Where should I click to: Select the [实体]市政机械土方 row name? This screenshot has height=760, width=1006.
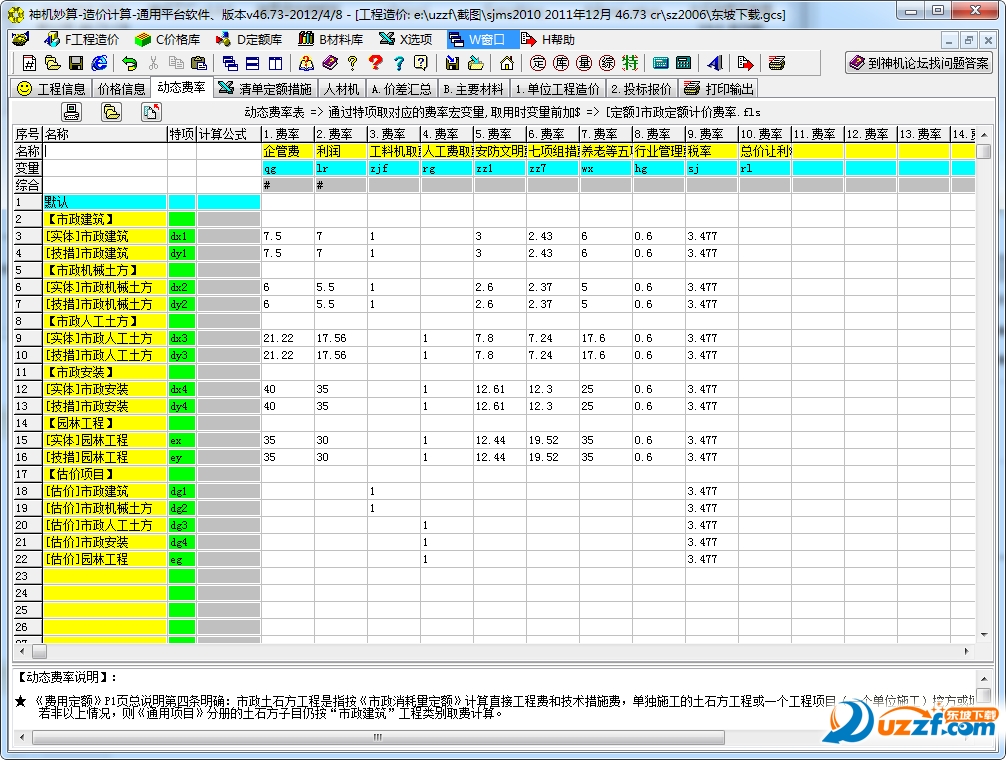pos(105,287)
